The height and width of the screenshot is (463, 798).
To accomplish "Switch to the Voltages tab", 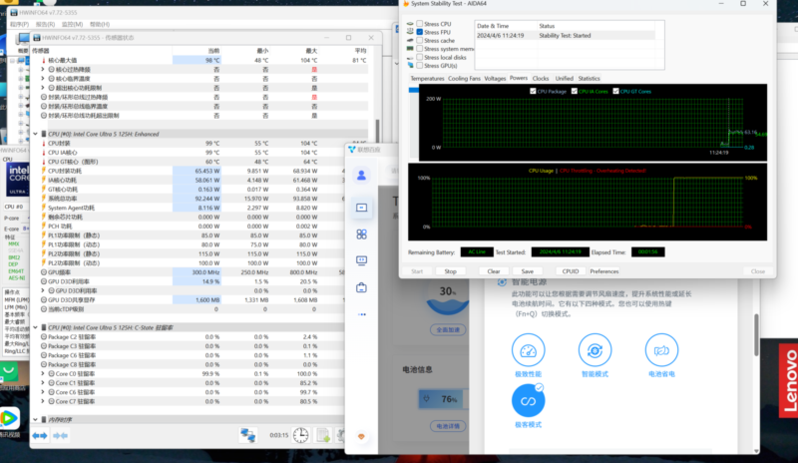I will pos(495,78).
